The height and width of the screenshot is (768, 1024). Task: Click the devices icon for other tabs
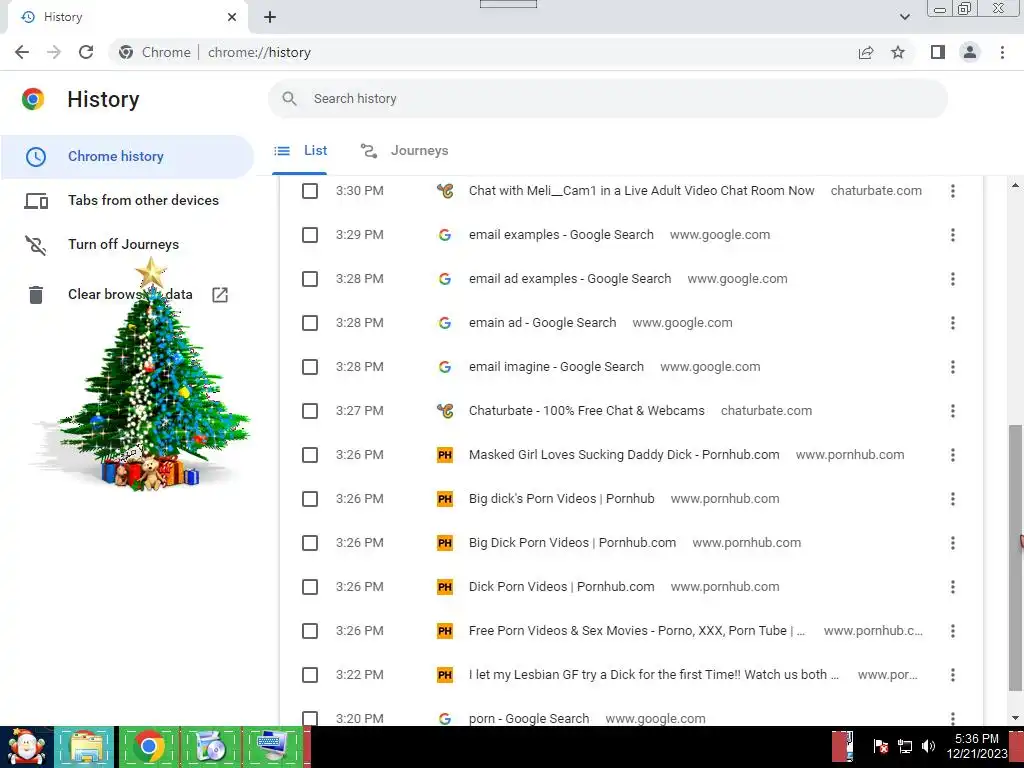point(36,201)
